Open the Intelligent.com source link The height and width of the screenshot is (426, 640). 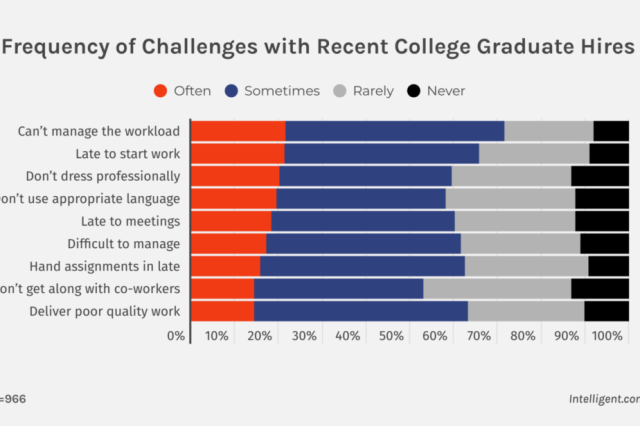click(599, 397)
